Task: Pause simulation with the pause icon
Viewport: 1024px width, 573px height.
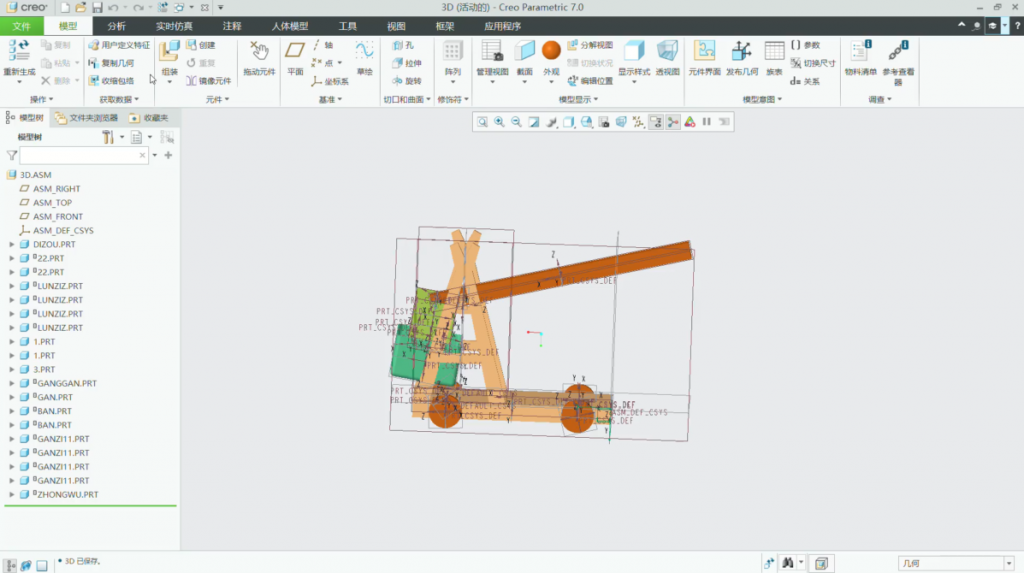Action: pyautogui.click(x=707, y=122)
